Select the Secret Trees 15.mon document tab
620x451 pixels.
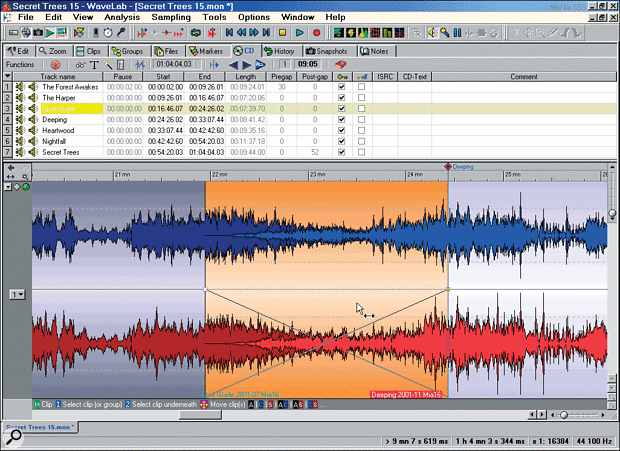pos(40,427)
